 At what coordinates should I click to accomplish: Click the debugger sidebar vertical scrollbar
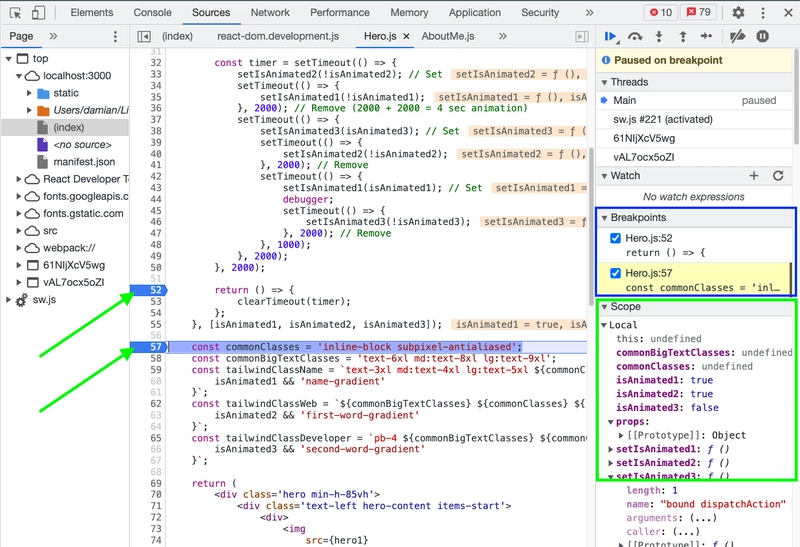click(x=796, y=96)
